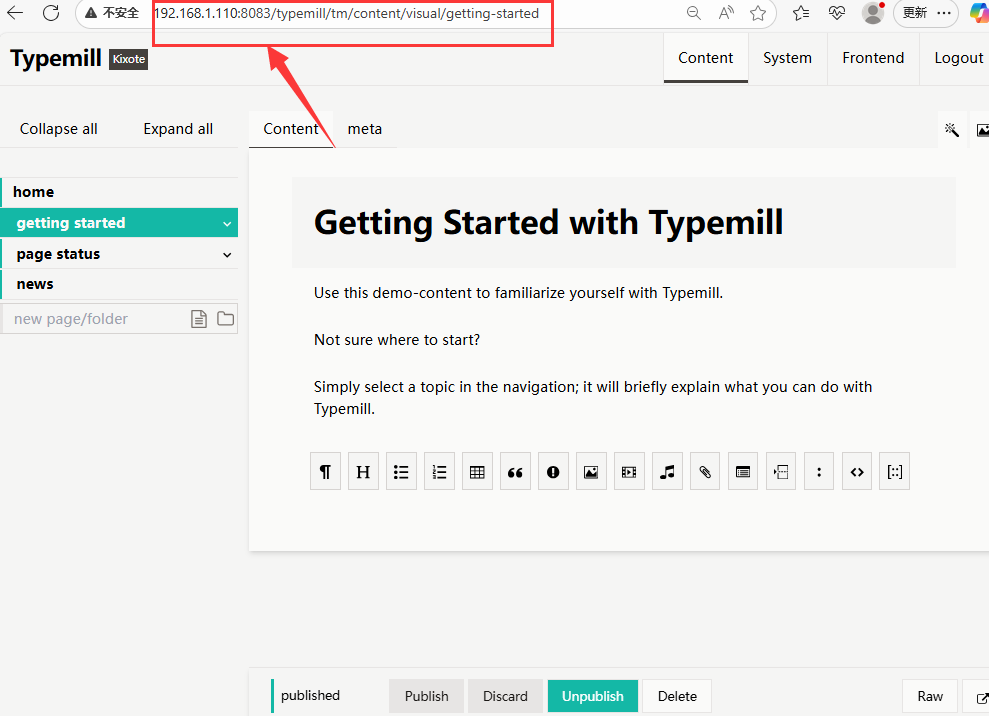Add a numbered list block
Screen dimensions: 989x716
[440, 471]
